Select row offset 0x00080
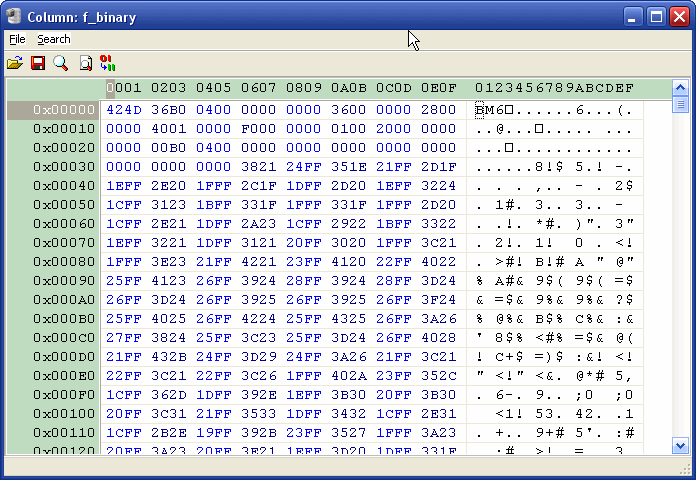The width and height of the screenshot is (696, 480). click(64, 262)
